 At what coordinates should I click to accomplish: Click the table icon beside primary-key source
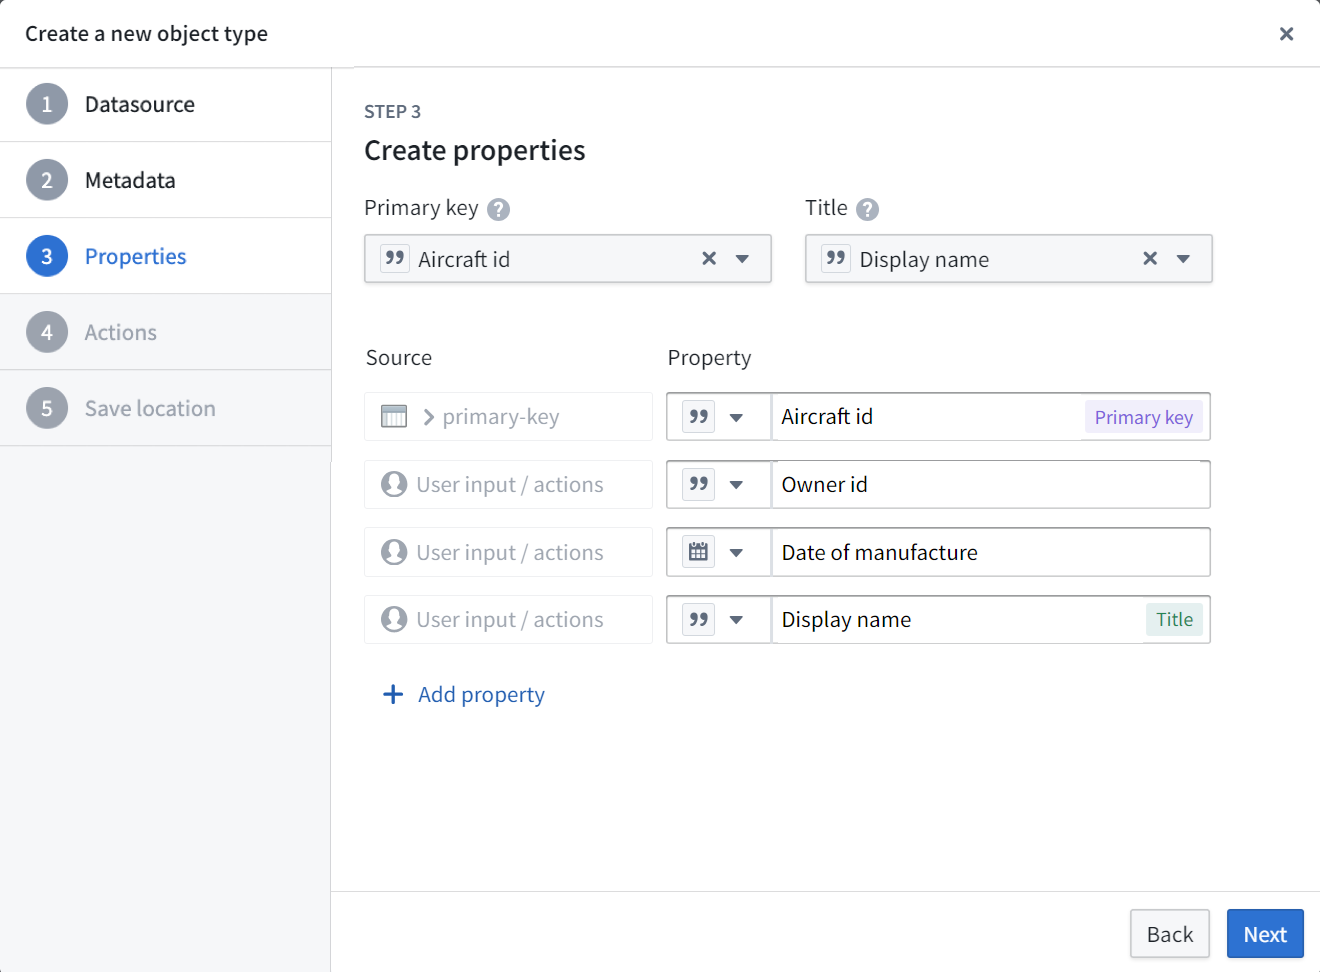coord(394,417)
